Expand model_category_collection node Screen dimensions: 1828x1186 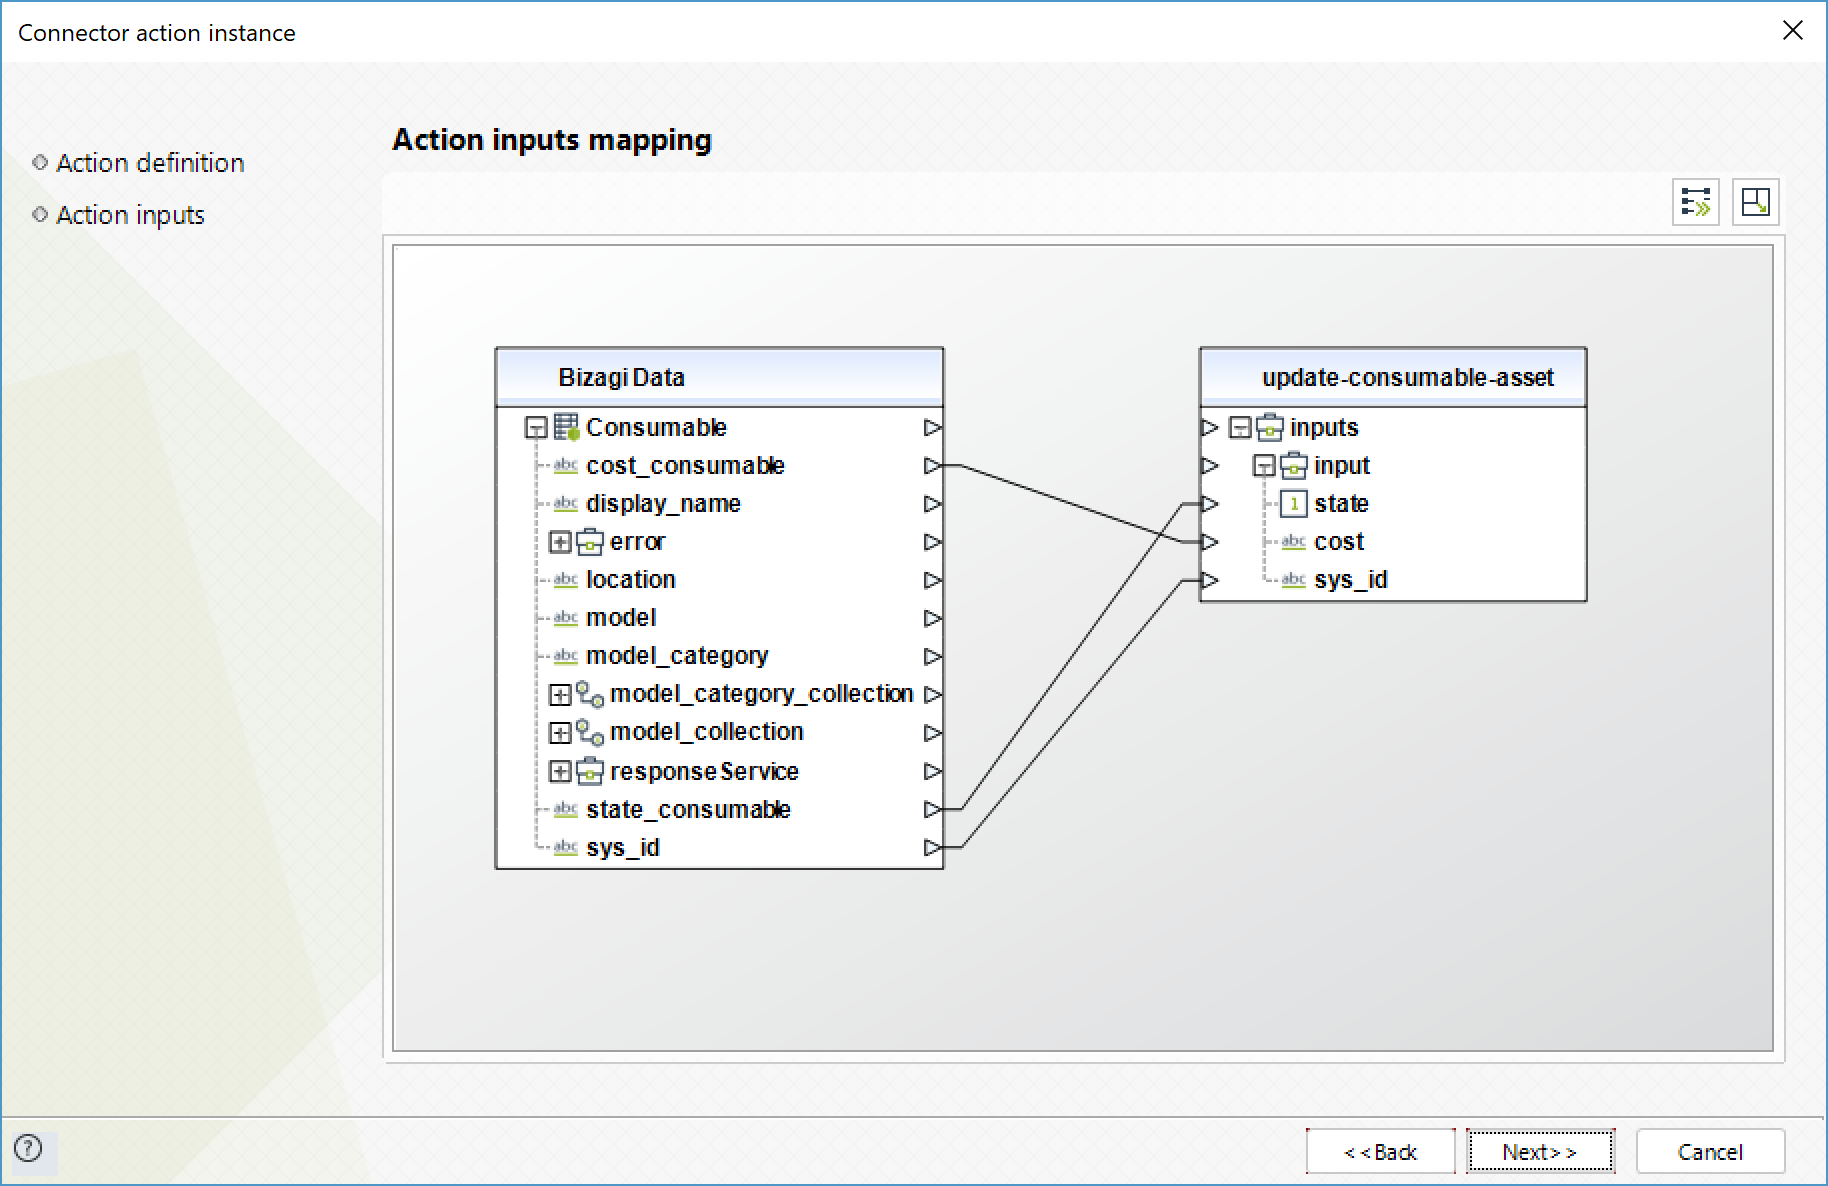coord(560,694)
